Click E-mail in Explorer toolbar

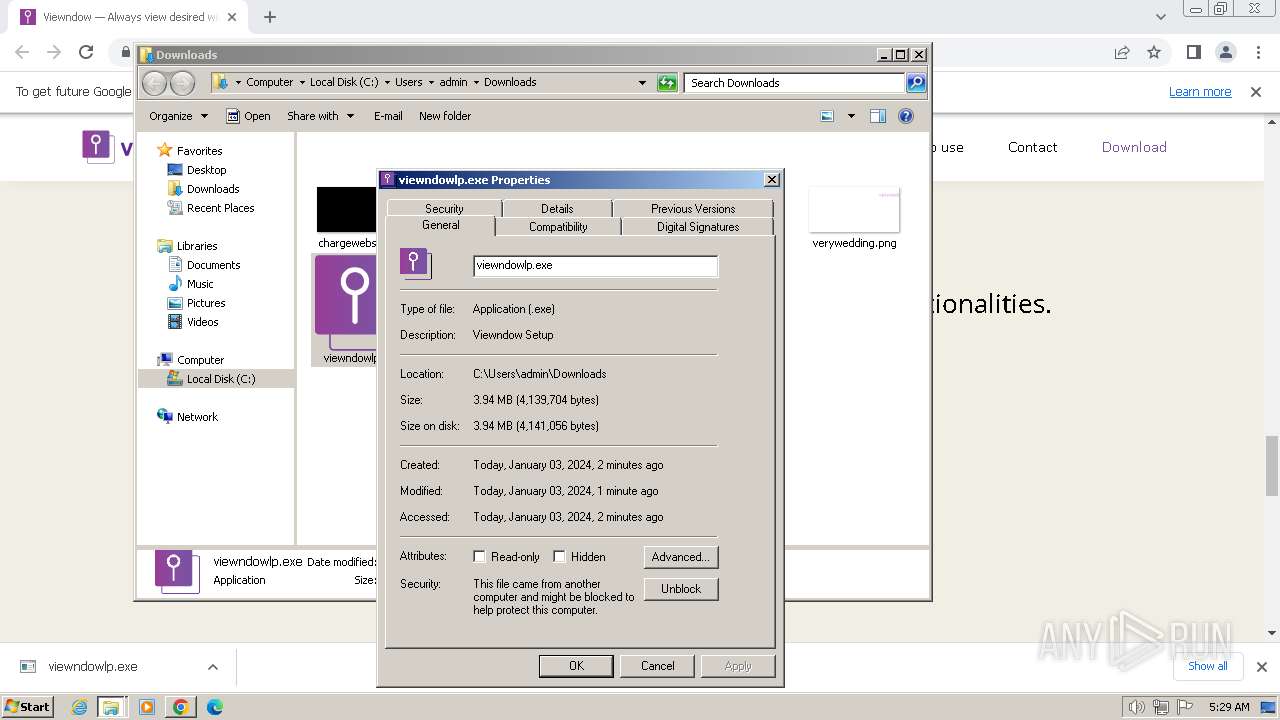coord(388,116)
